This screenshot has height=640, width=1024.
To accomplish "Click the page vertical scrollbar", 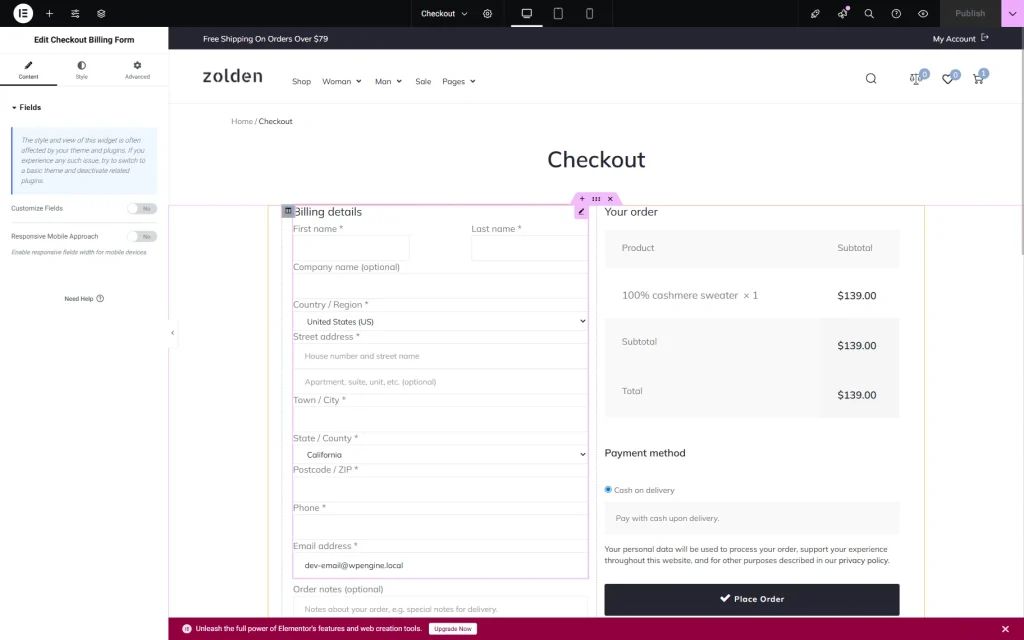I will coord(1021,140).
